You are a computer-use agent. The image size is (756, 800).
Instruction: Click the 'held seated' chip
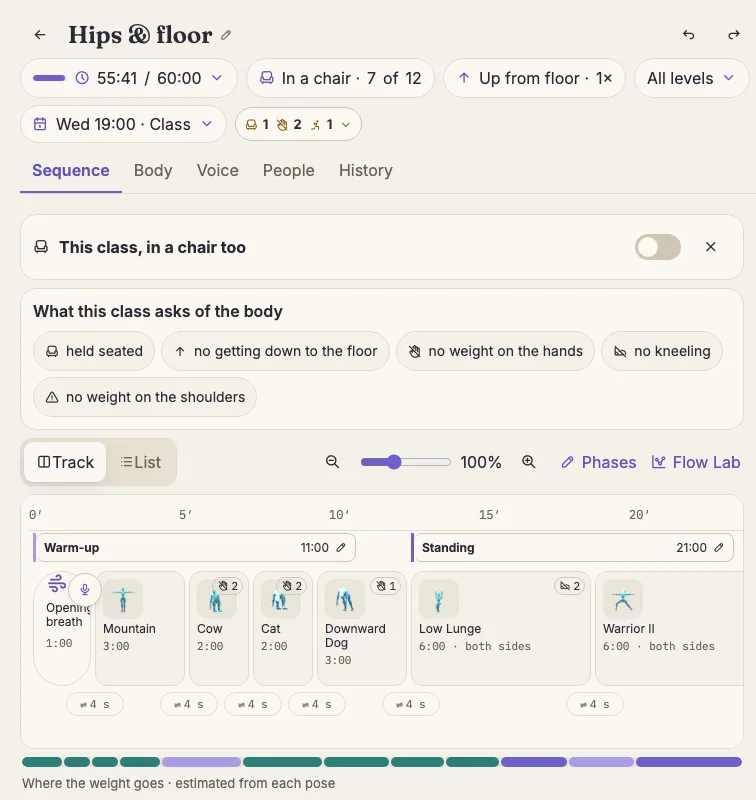[94, 351]
